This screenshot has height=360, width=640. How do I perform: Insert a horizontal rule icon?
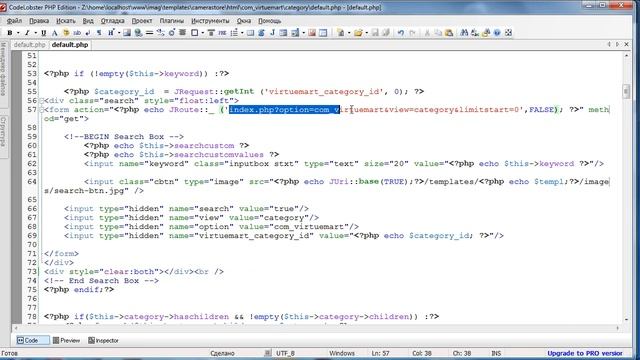149,33
